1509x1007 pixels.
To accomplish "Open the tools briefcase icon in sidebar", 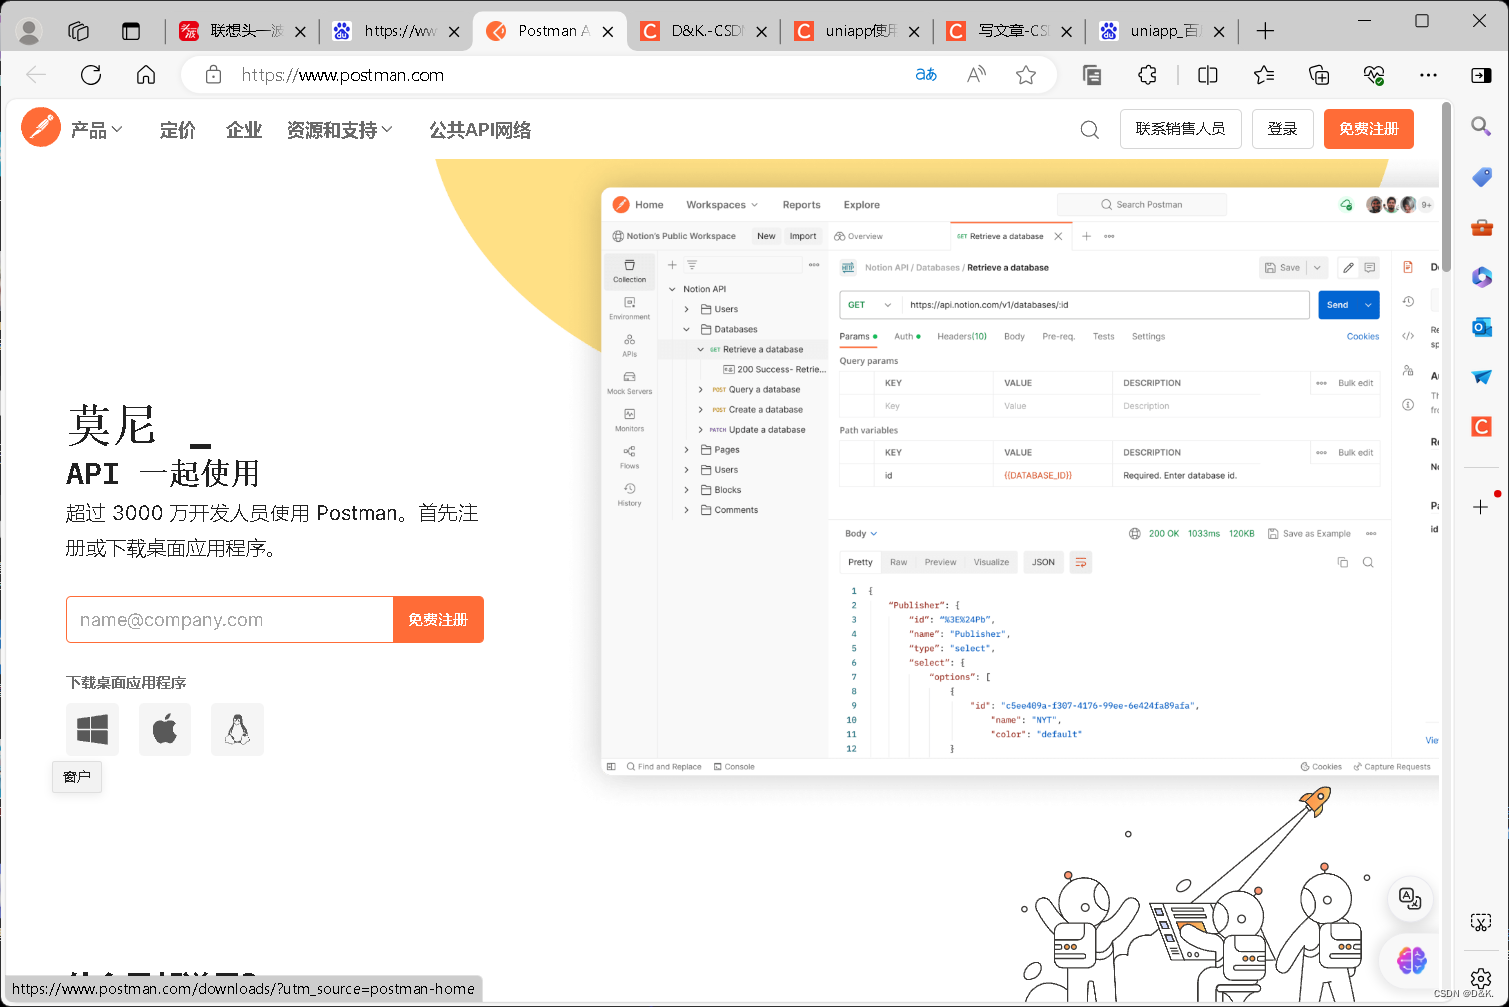I will click(1481, 227).
